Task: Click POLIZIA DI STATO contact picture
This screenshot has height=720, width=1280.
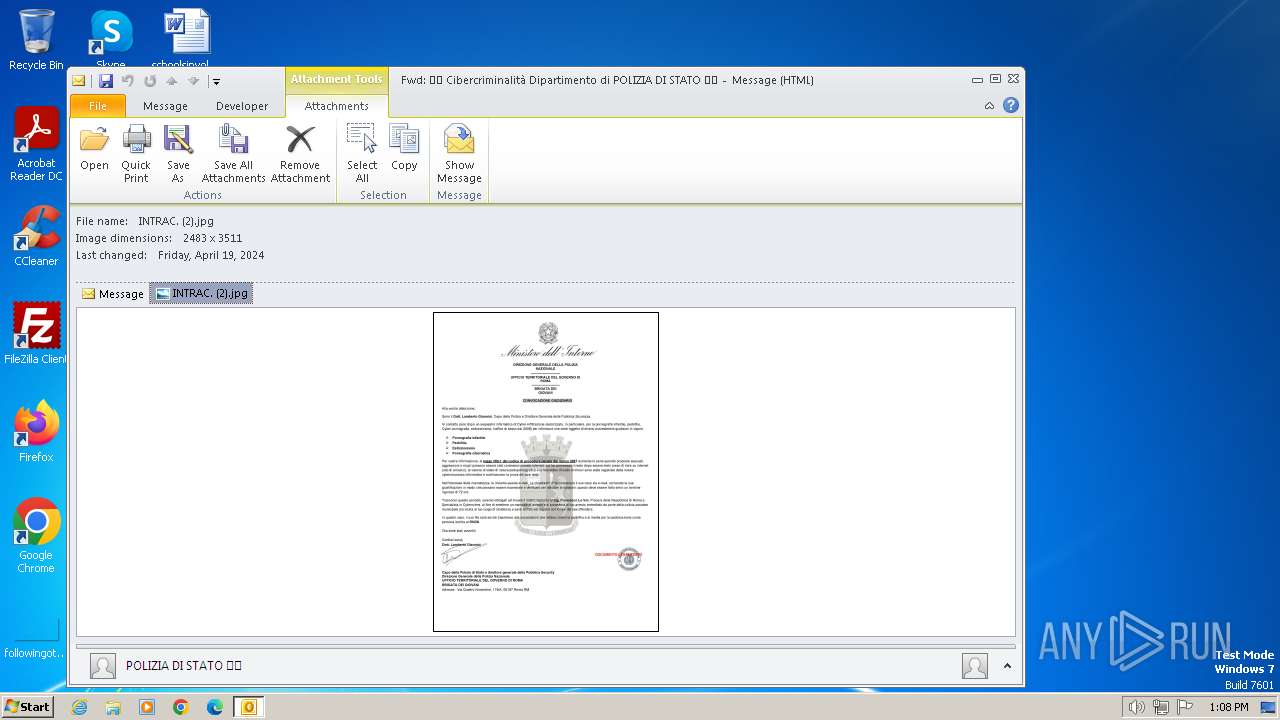Action: click(x=103, y=666)
